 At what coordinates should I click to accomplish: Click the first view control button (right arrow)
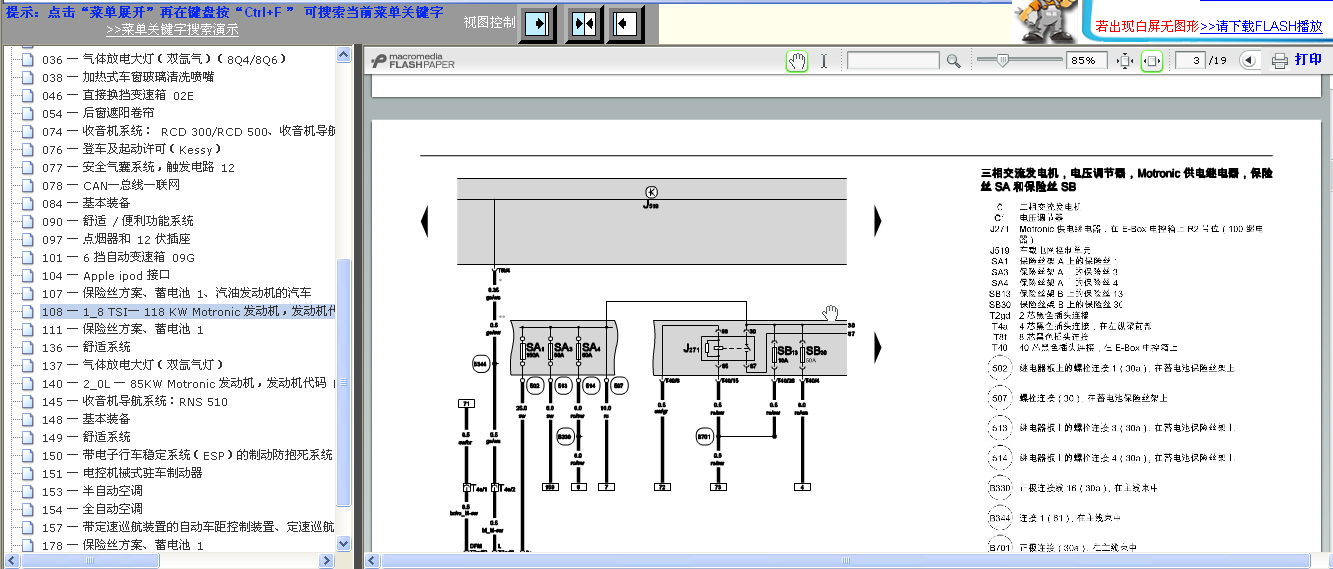[x=537, y=23]
